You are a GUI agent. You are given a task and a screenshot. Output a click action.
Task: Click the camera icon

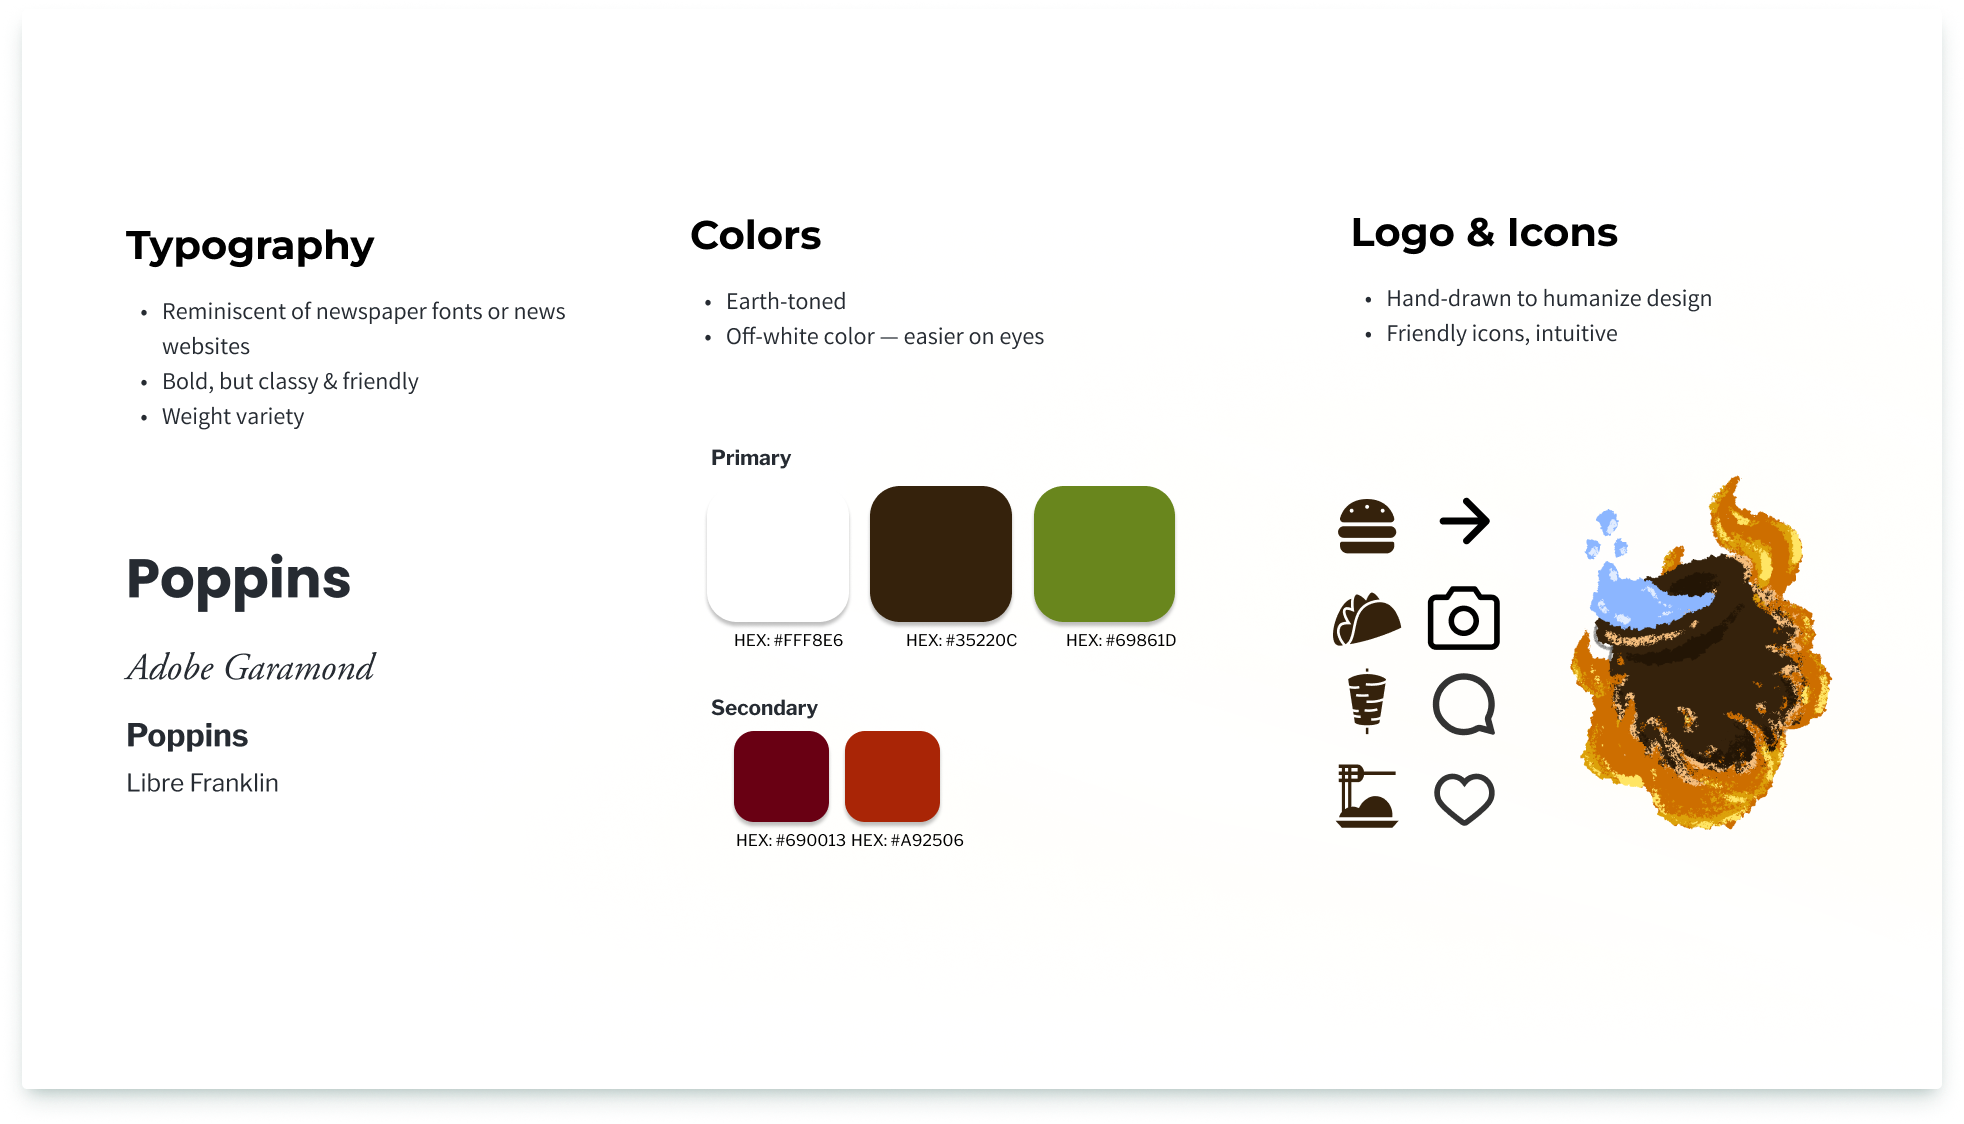coord(1463,619)
